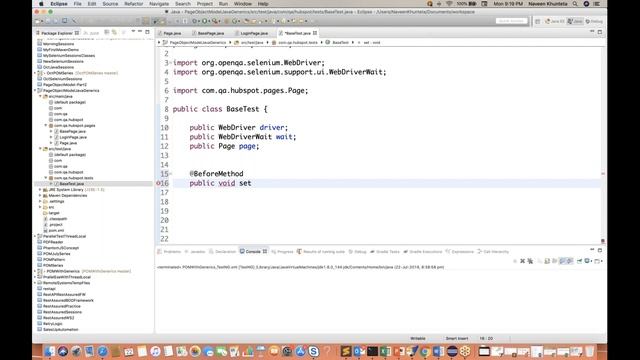Click the Save toolbar icon
This screenshot has width=640, height=360.
tap(48, 21)
